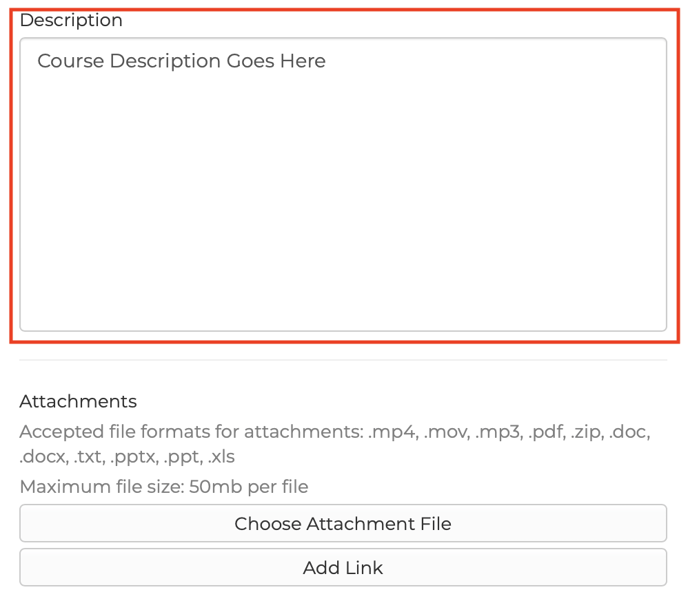Click the Description field label
Screen dimensions: 688x614
tap(71, 20)
